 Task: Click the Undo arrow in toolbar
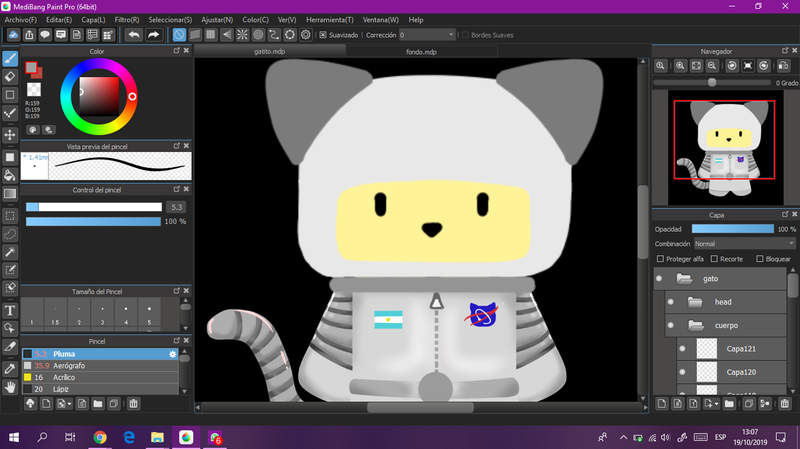tap(133, 35)
